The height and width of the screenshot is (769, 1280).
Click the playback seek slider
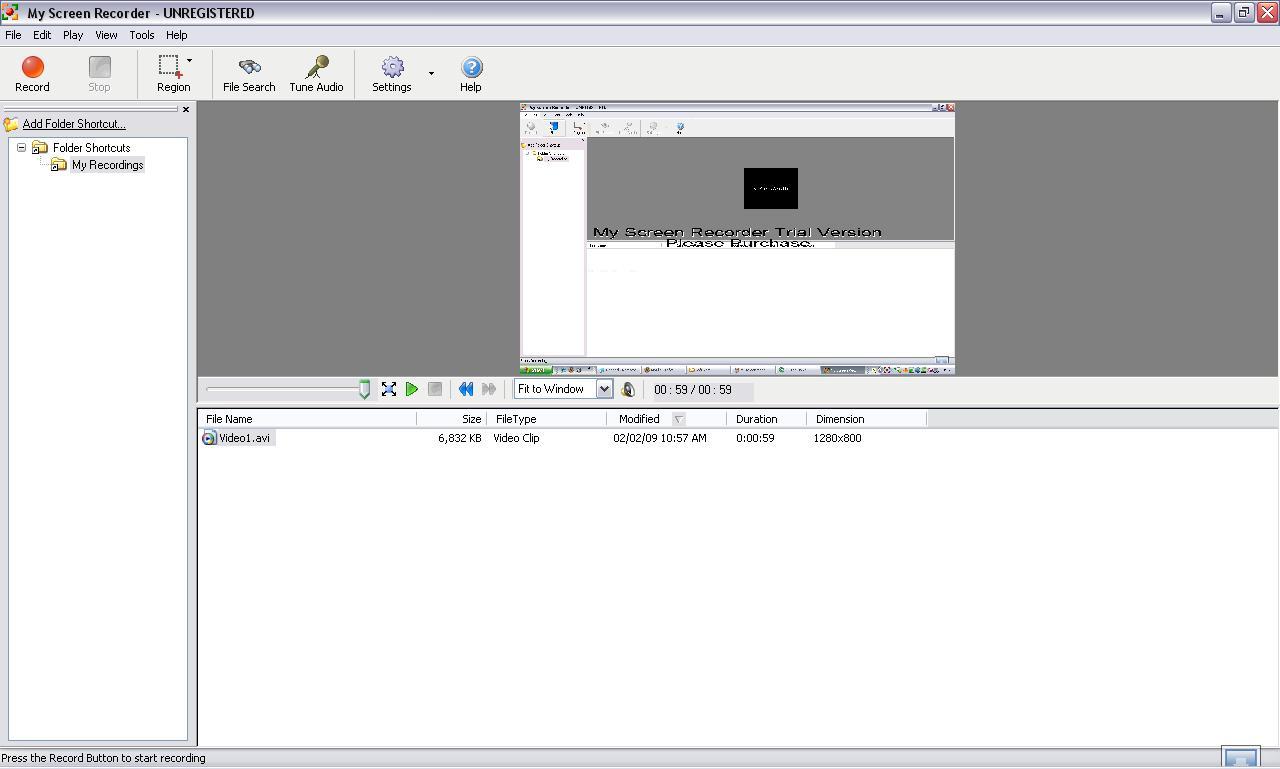pyautogui.click(x=285, y=389)
